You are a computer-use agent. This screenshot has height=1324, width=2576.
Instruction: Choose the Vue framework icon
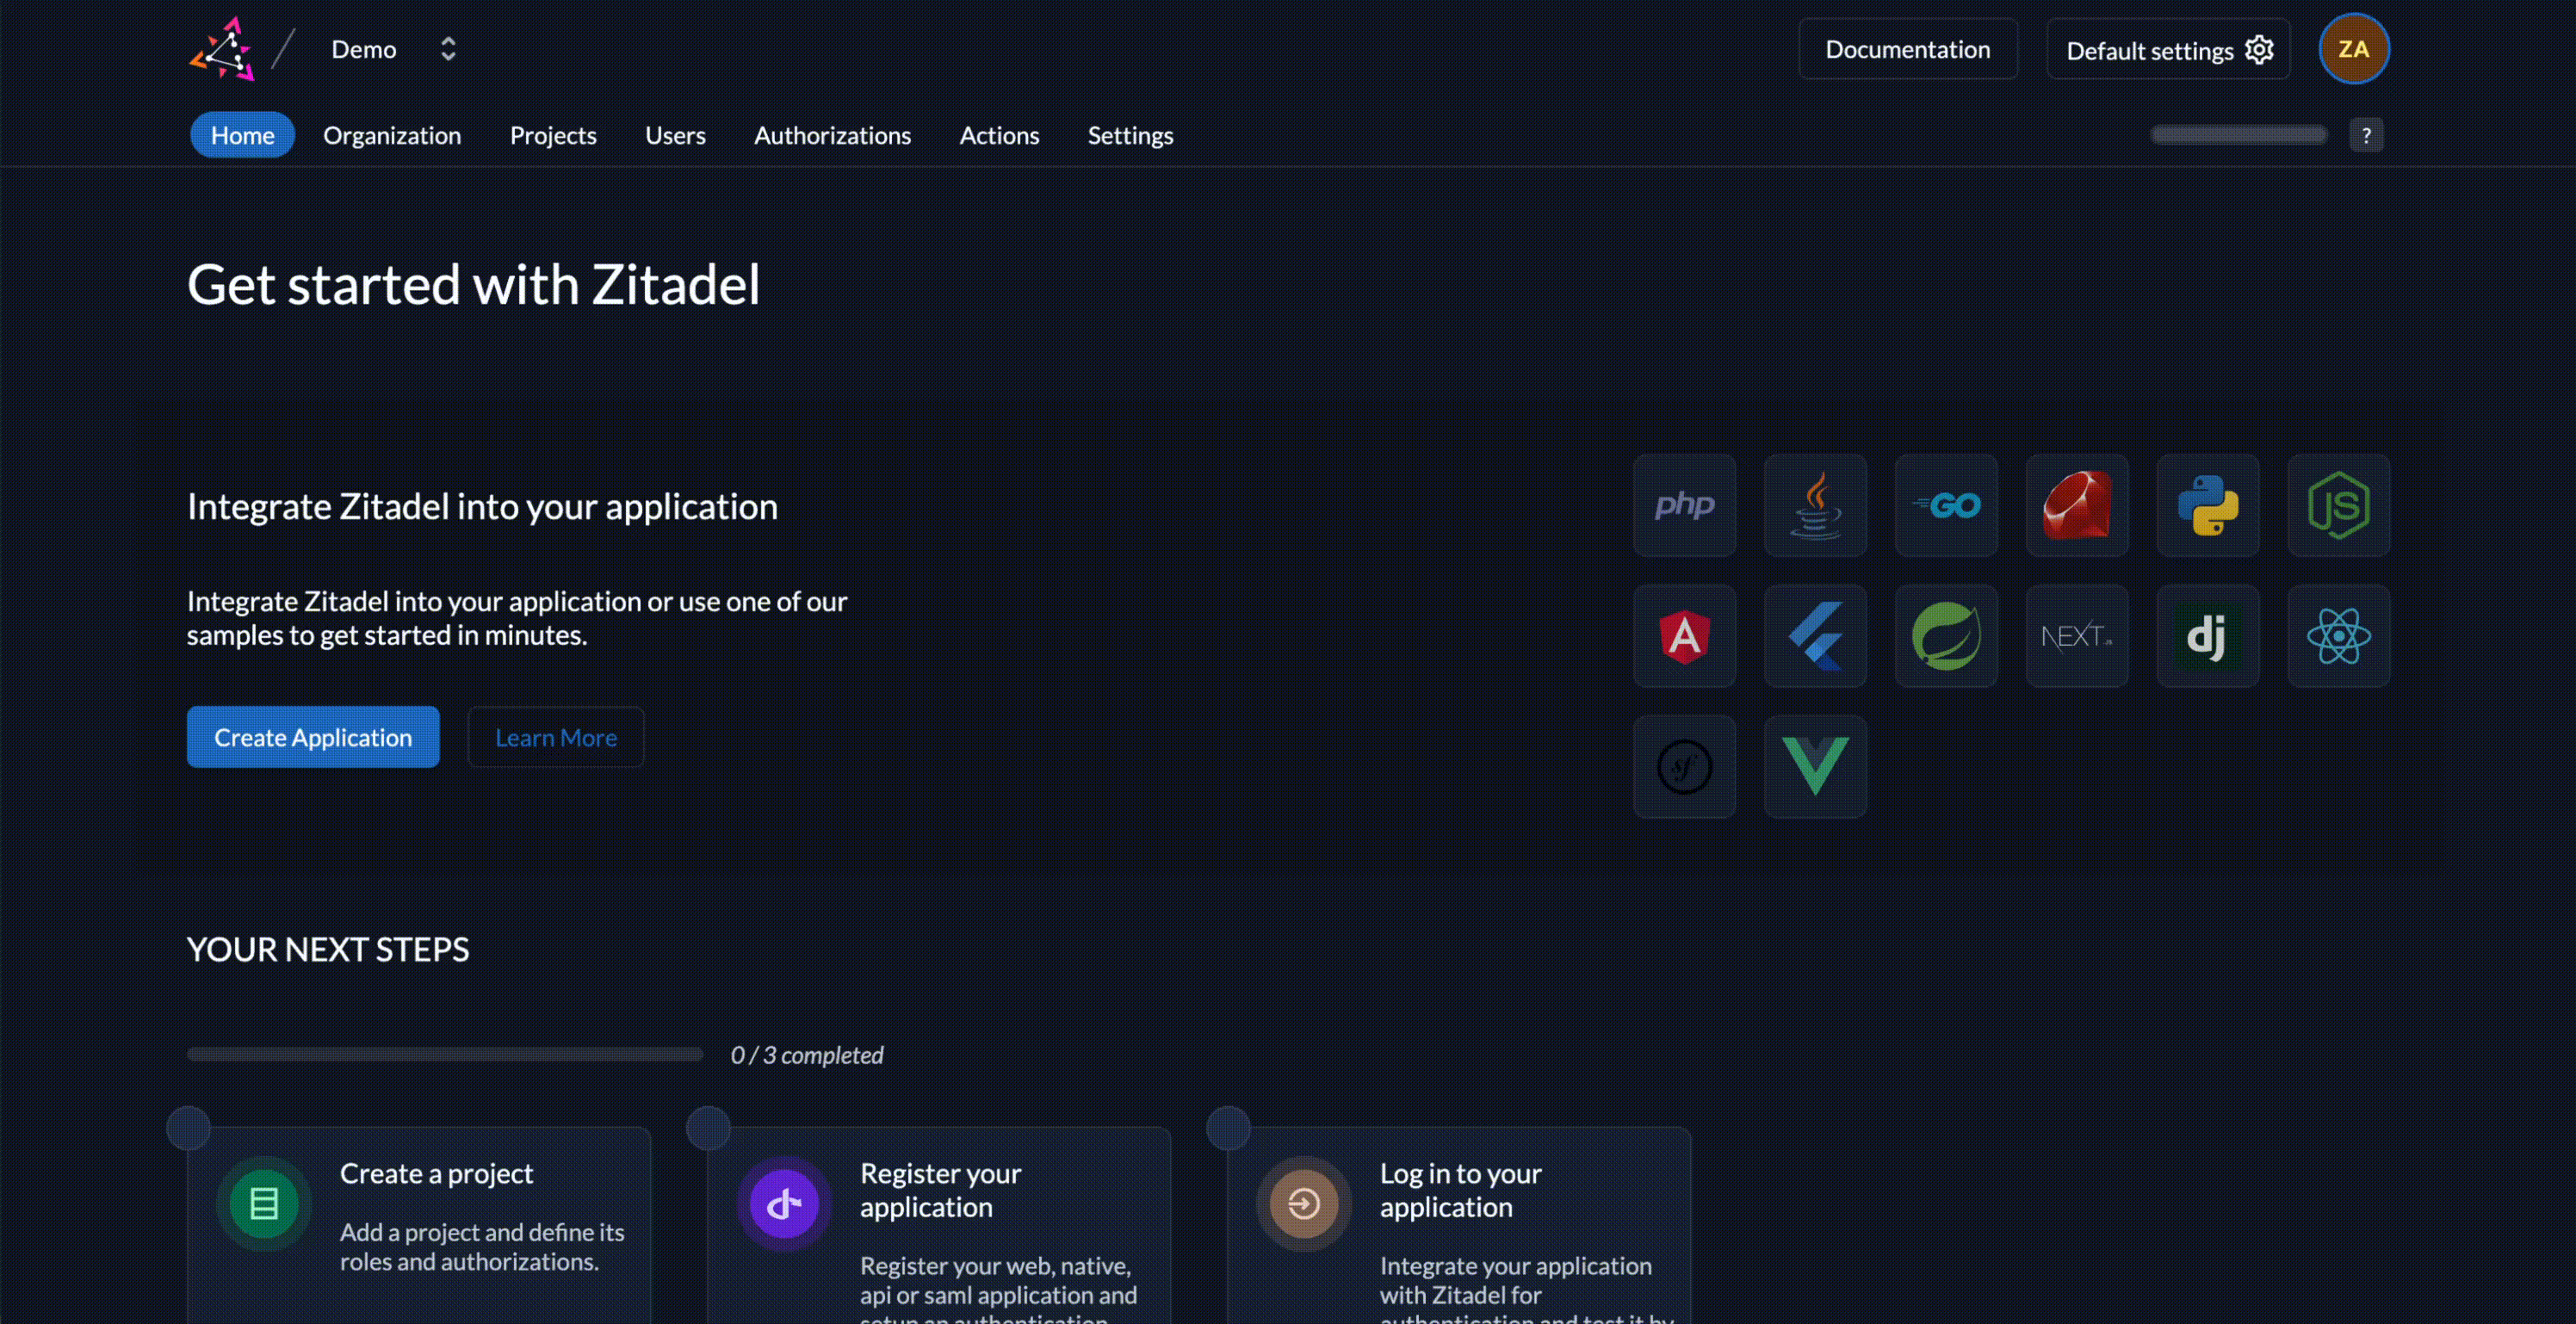pyautogui.click(x=1815, y=767)
